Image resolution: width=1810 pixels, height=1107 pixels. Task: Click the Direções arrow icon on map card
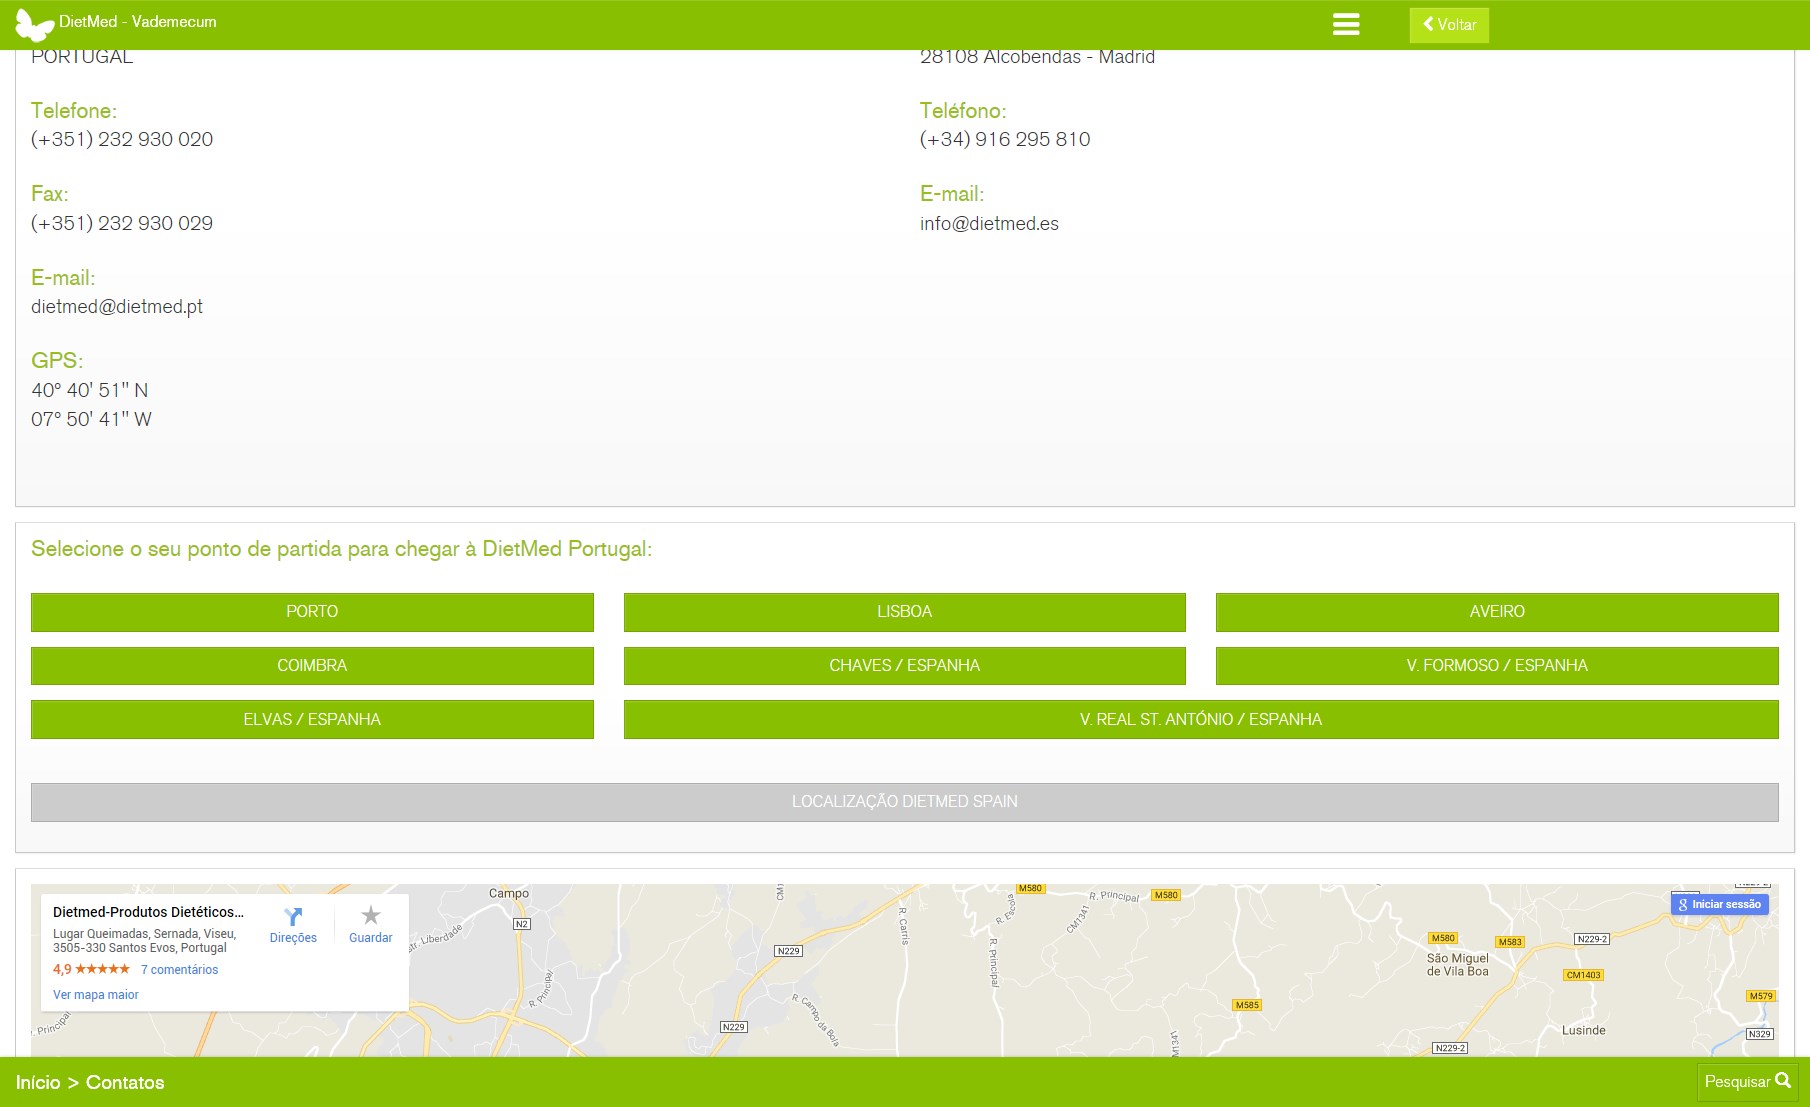click(293, 916)
